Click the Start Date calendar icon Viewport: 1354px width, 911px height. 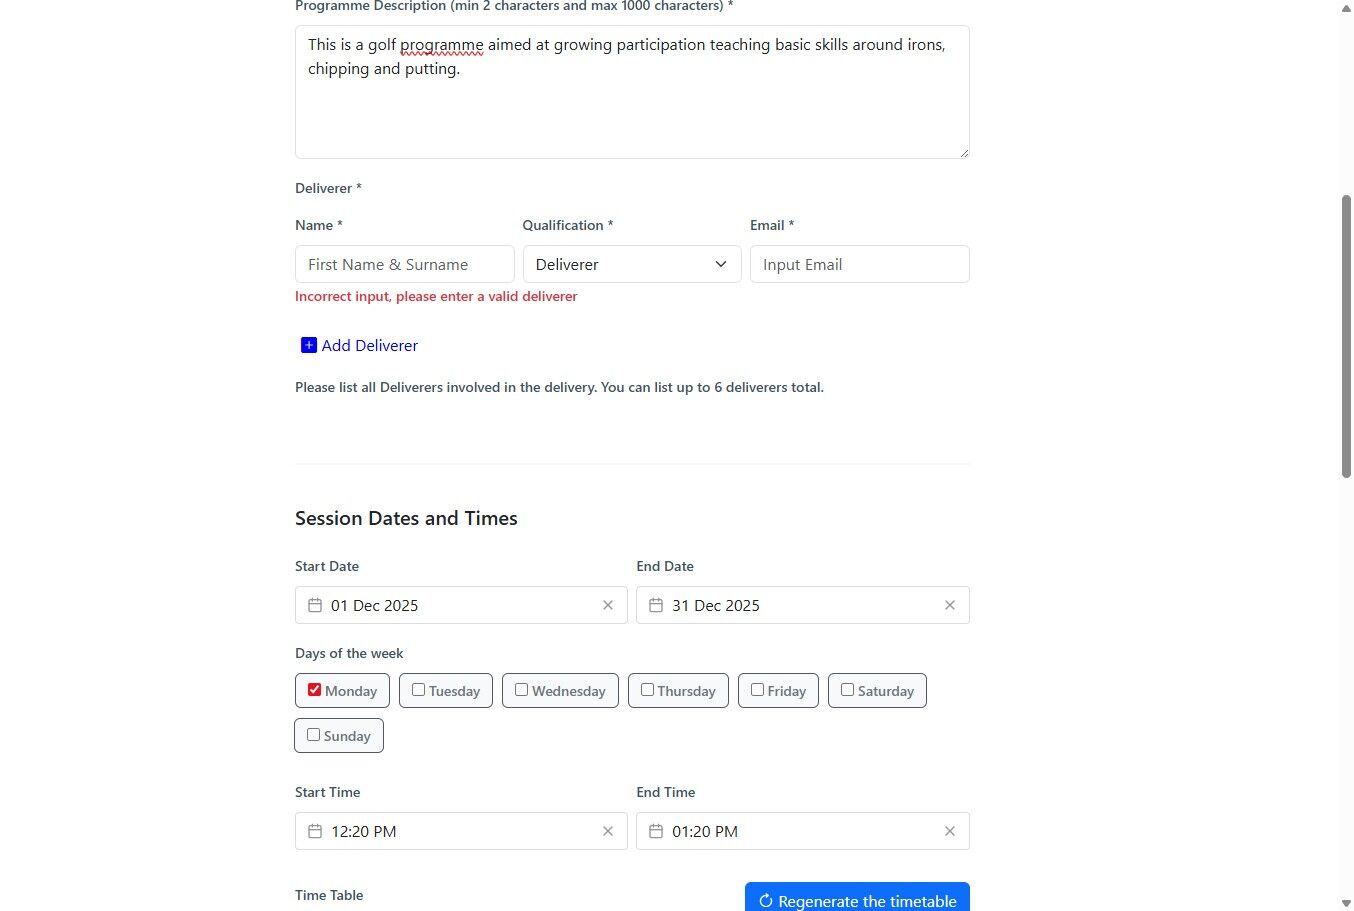coord(315,605)
